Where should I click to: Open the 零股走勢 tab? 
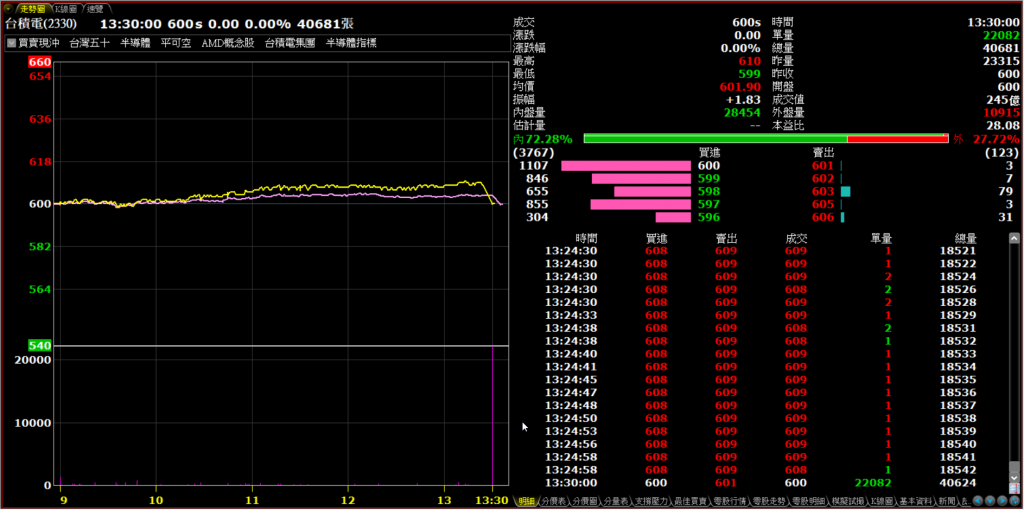pos(770,502)
